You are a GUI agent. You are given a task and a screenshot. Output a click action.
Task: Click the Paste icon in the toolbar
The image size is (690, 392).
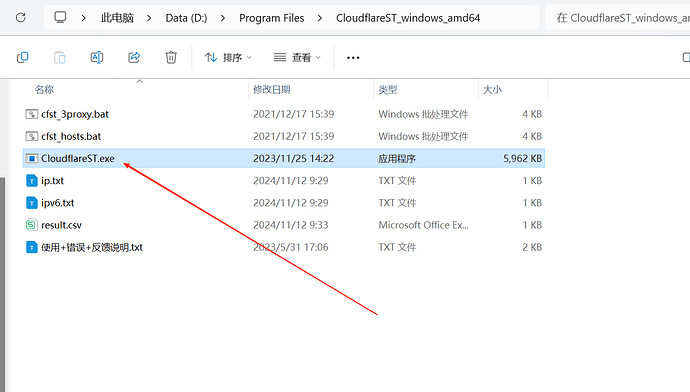point(59,57)
